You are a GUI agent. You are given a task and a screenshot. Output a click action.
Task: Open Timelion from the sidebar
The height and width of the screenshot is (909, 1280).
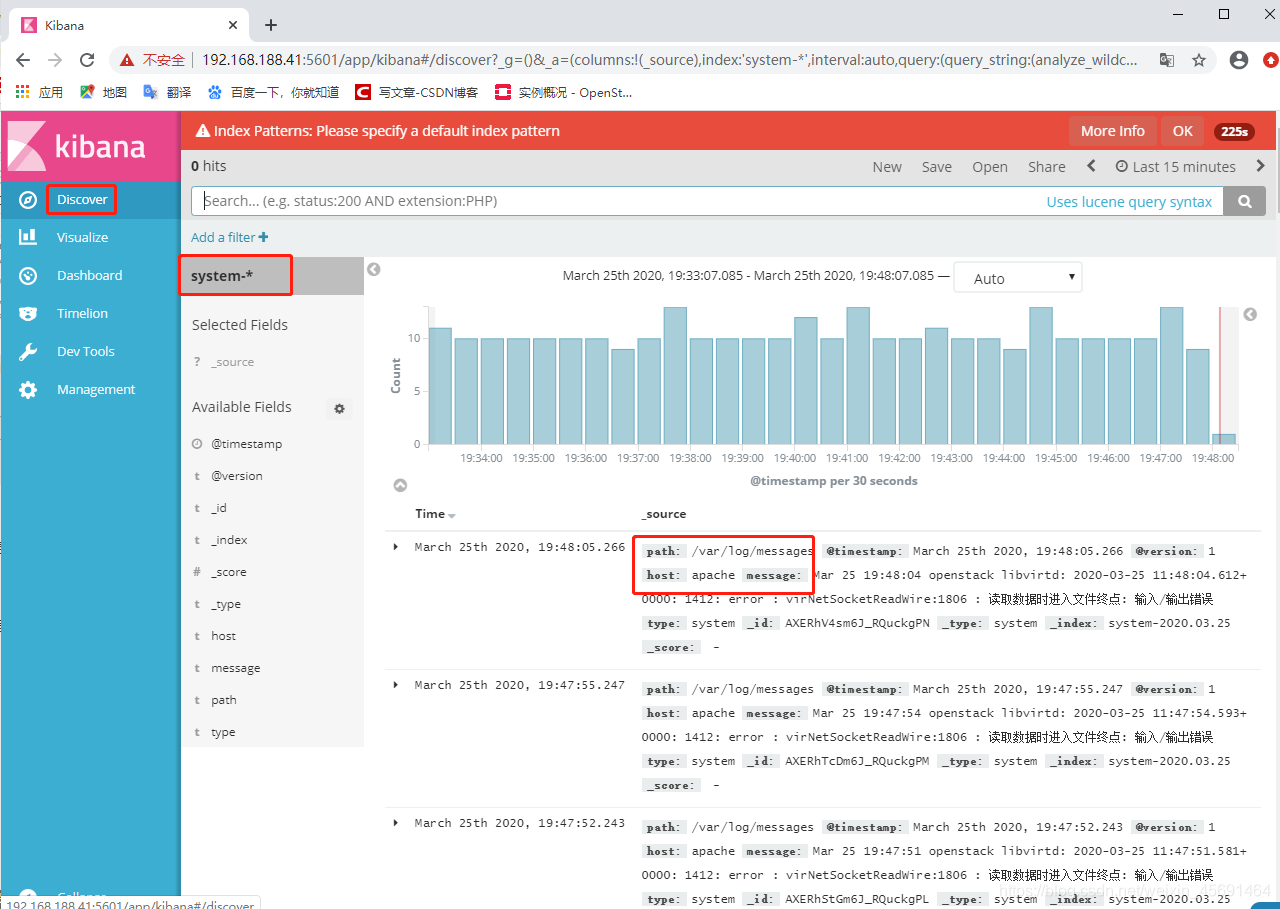[x=82, y=314]
